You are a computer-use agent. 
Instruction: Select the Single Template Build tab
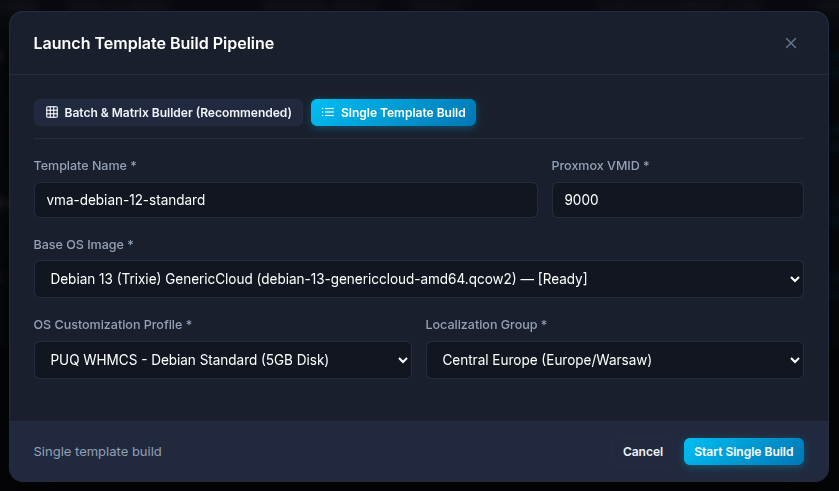point(393,112)
